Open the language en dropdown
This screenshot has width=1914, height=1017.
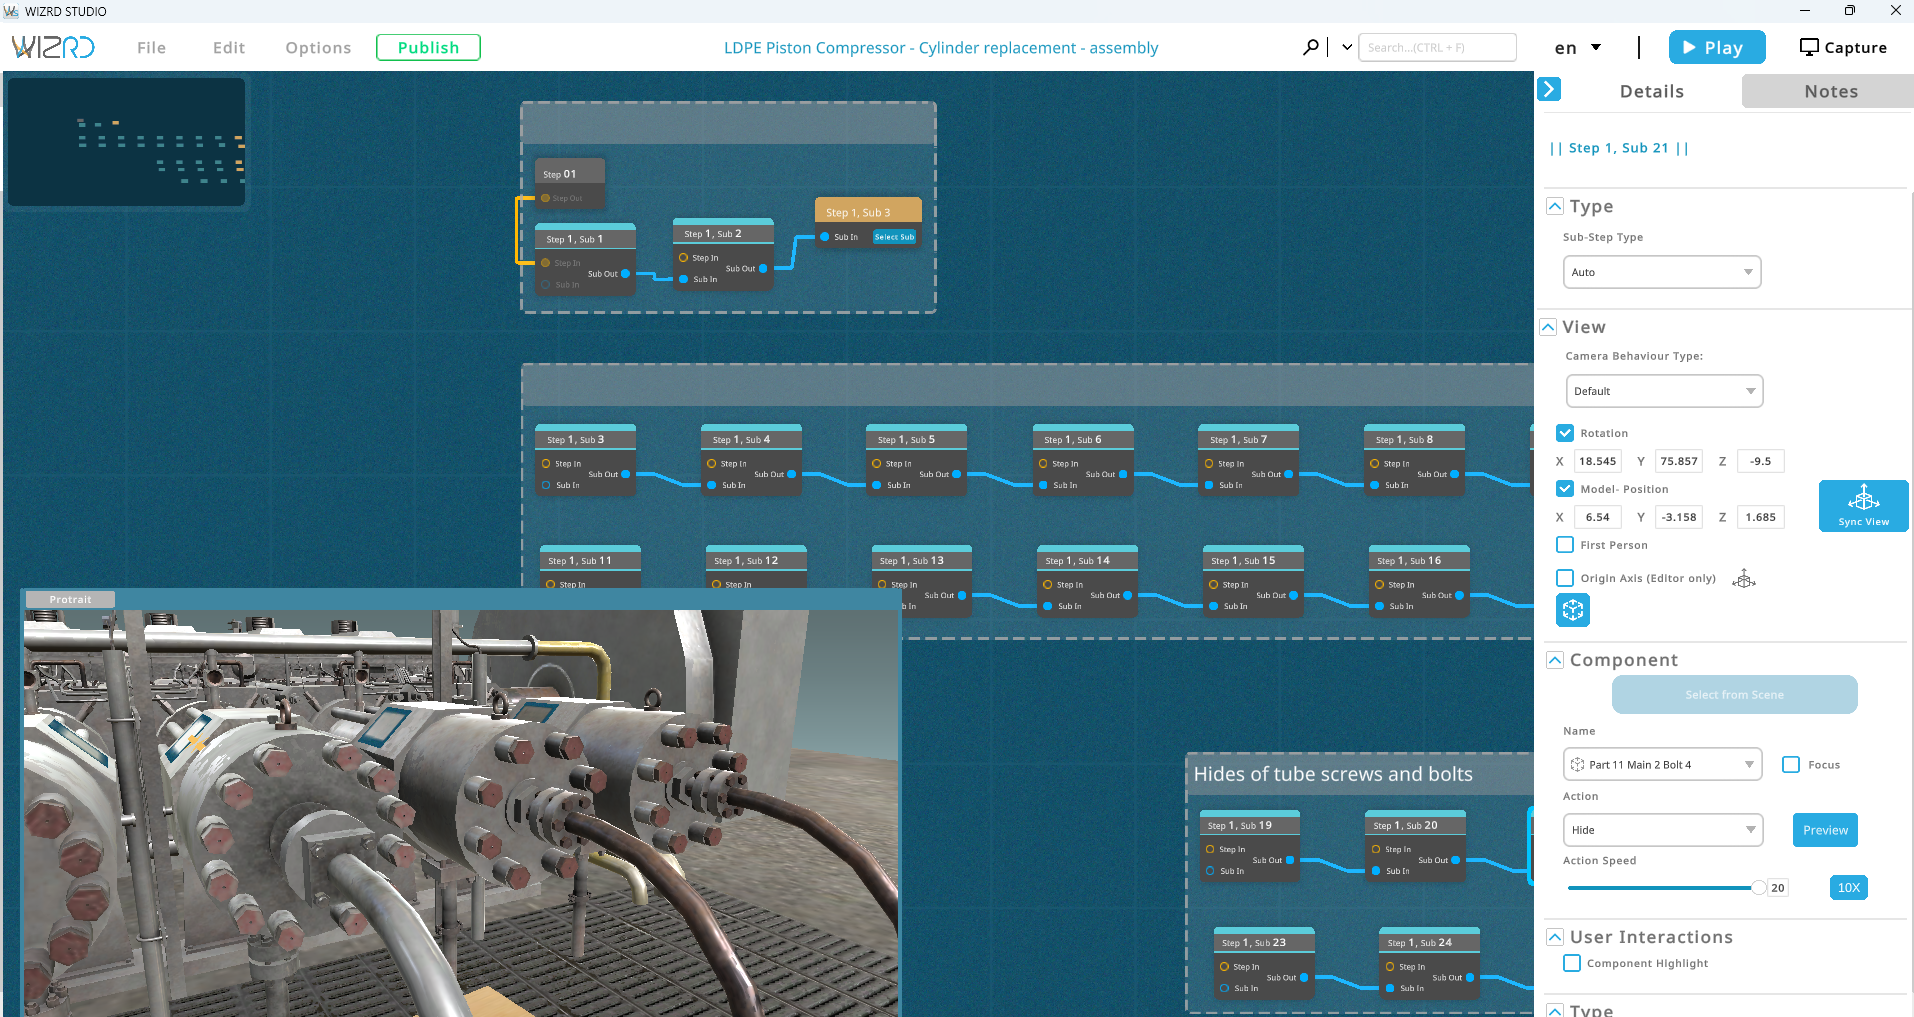click(x=1578, y=47)
